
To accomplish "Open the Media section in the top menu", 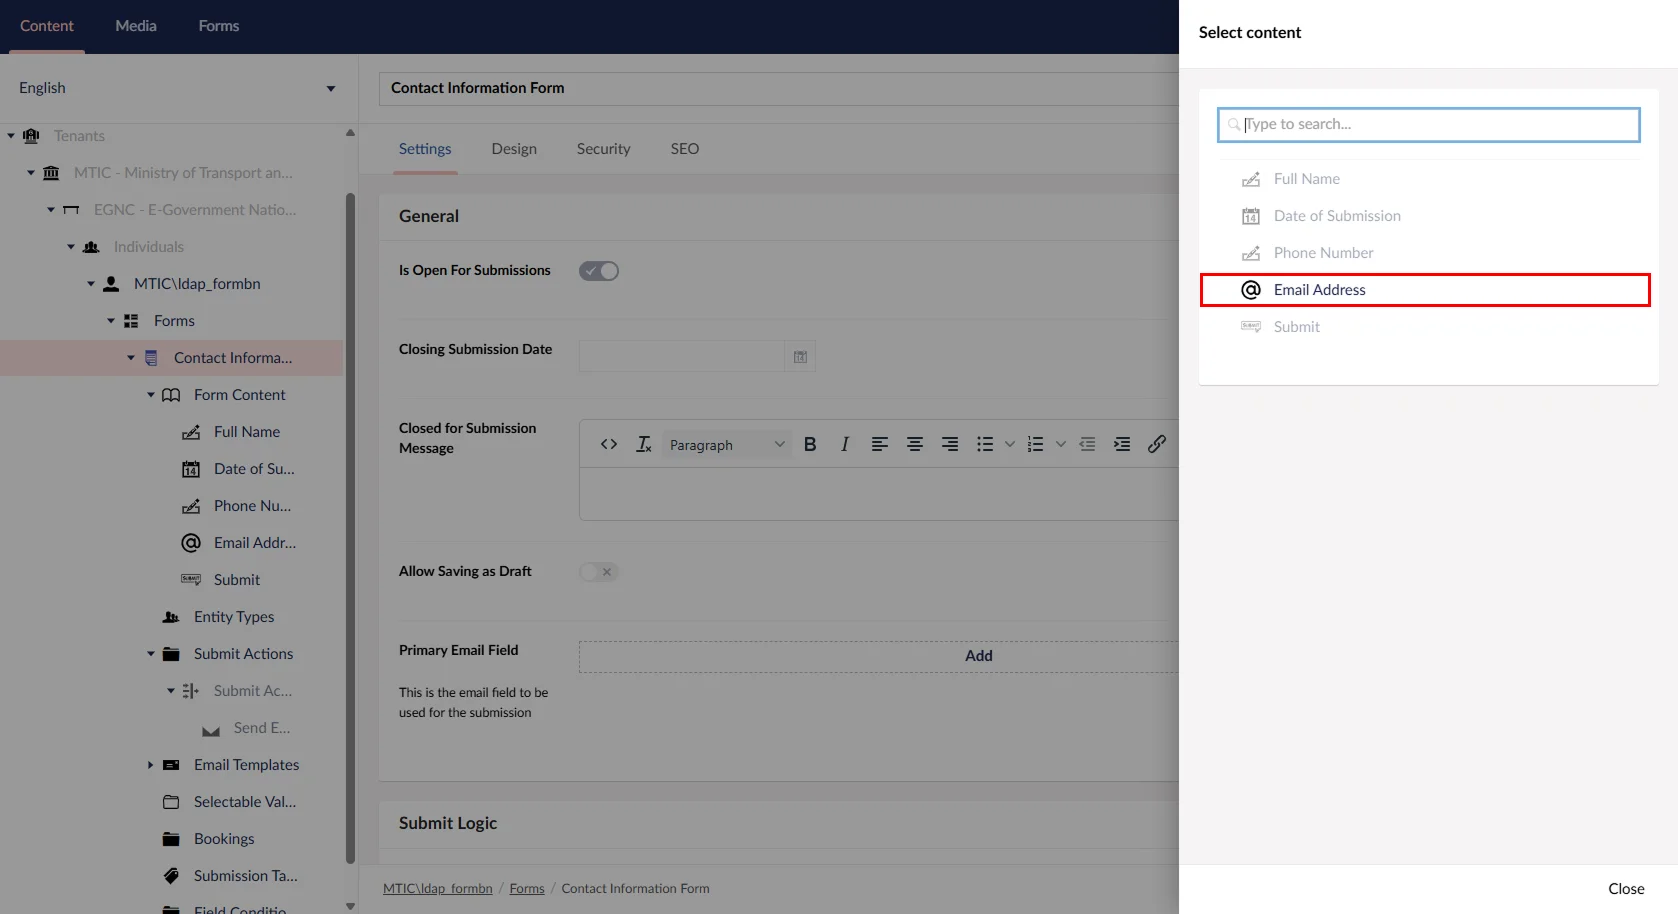I will 136,26.
